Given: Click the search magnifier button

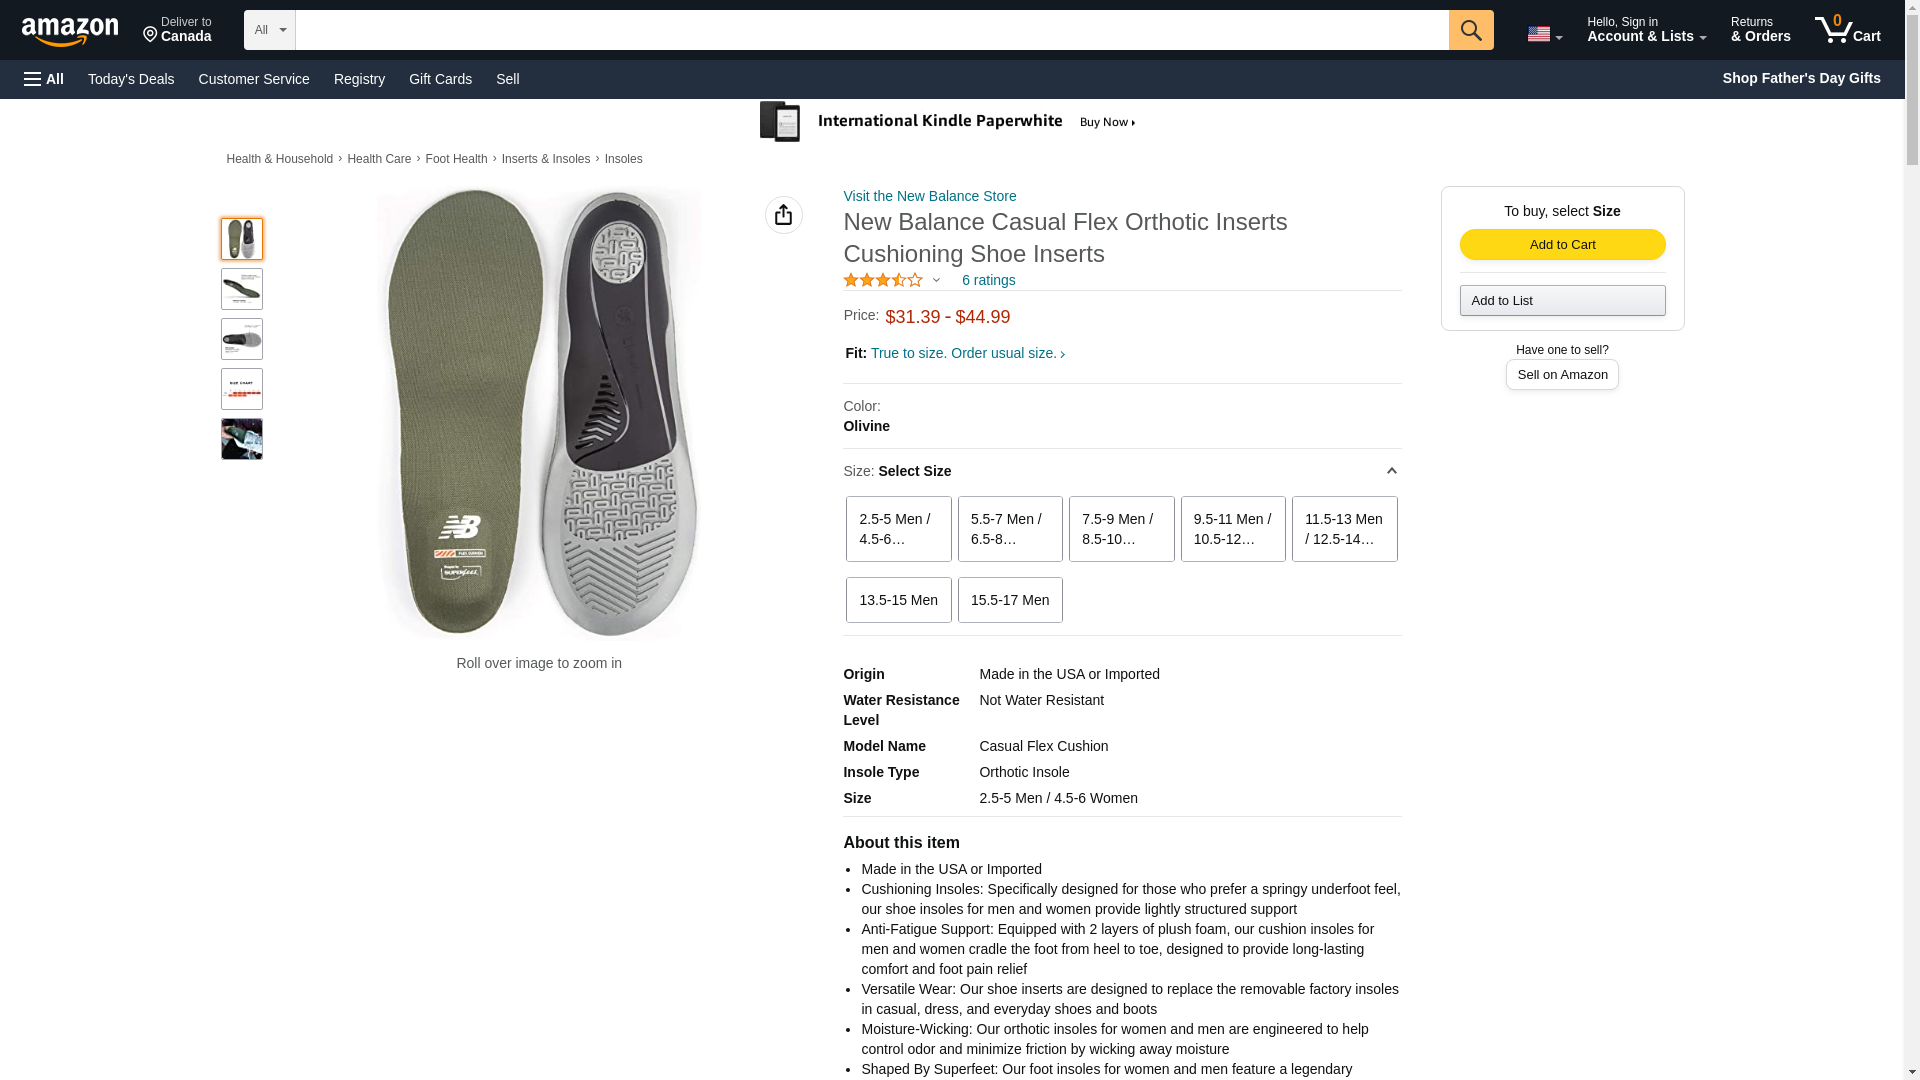Looking at the screenshot, I should [x=1470, y=30].
